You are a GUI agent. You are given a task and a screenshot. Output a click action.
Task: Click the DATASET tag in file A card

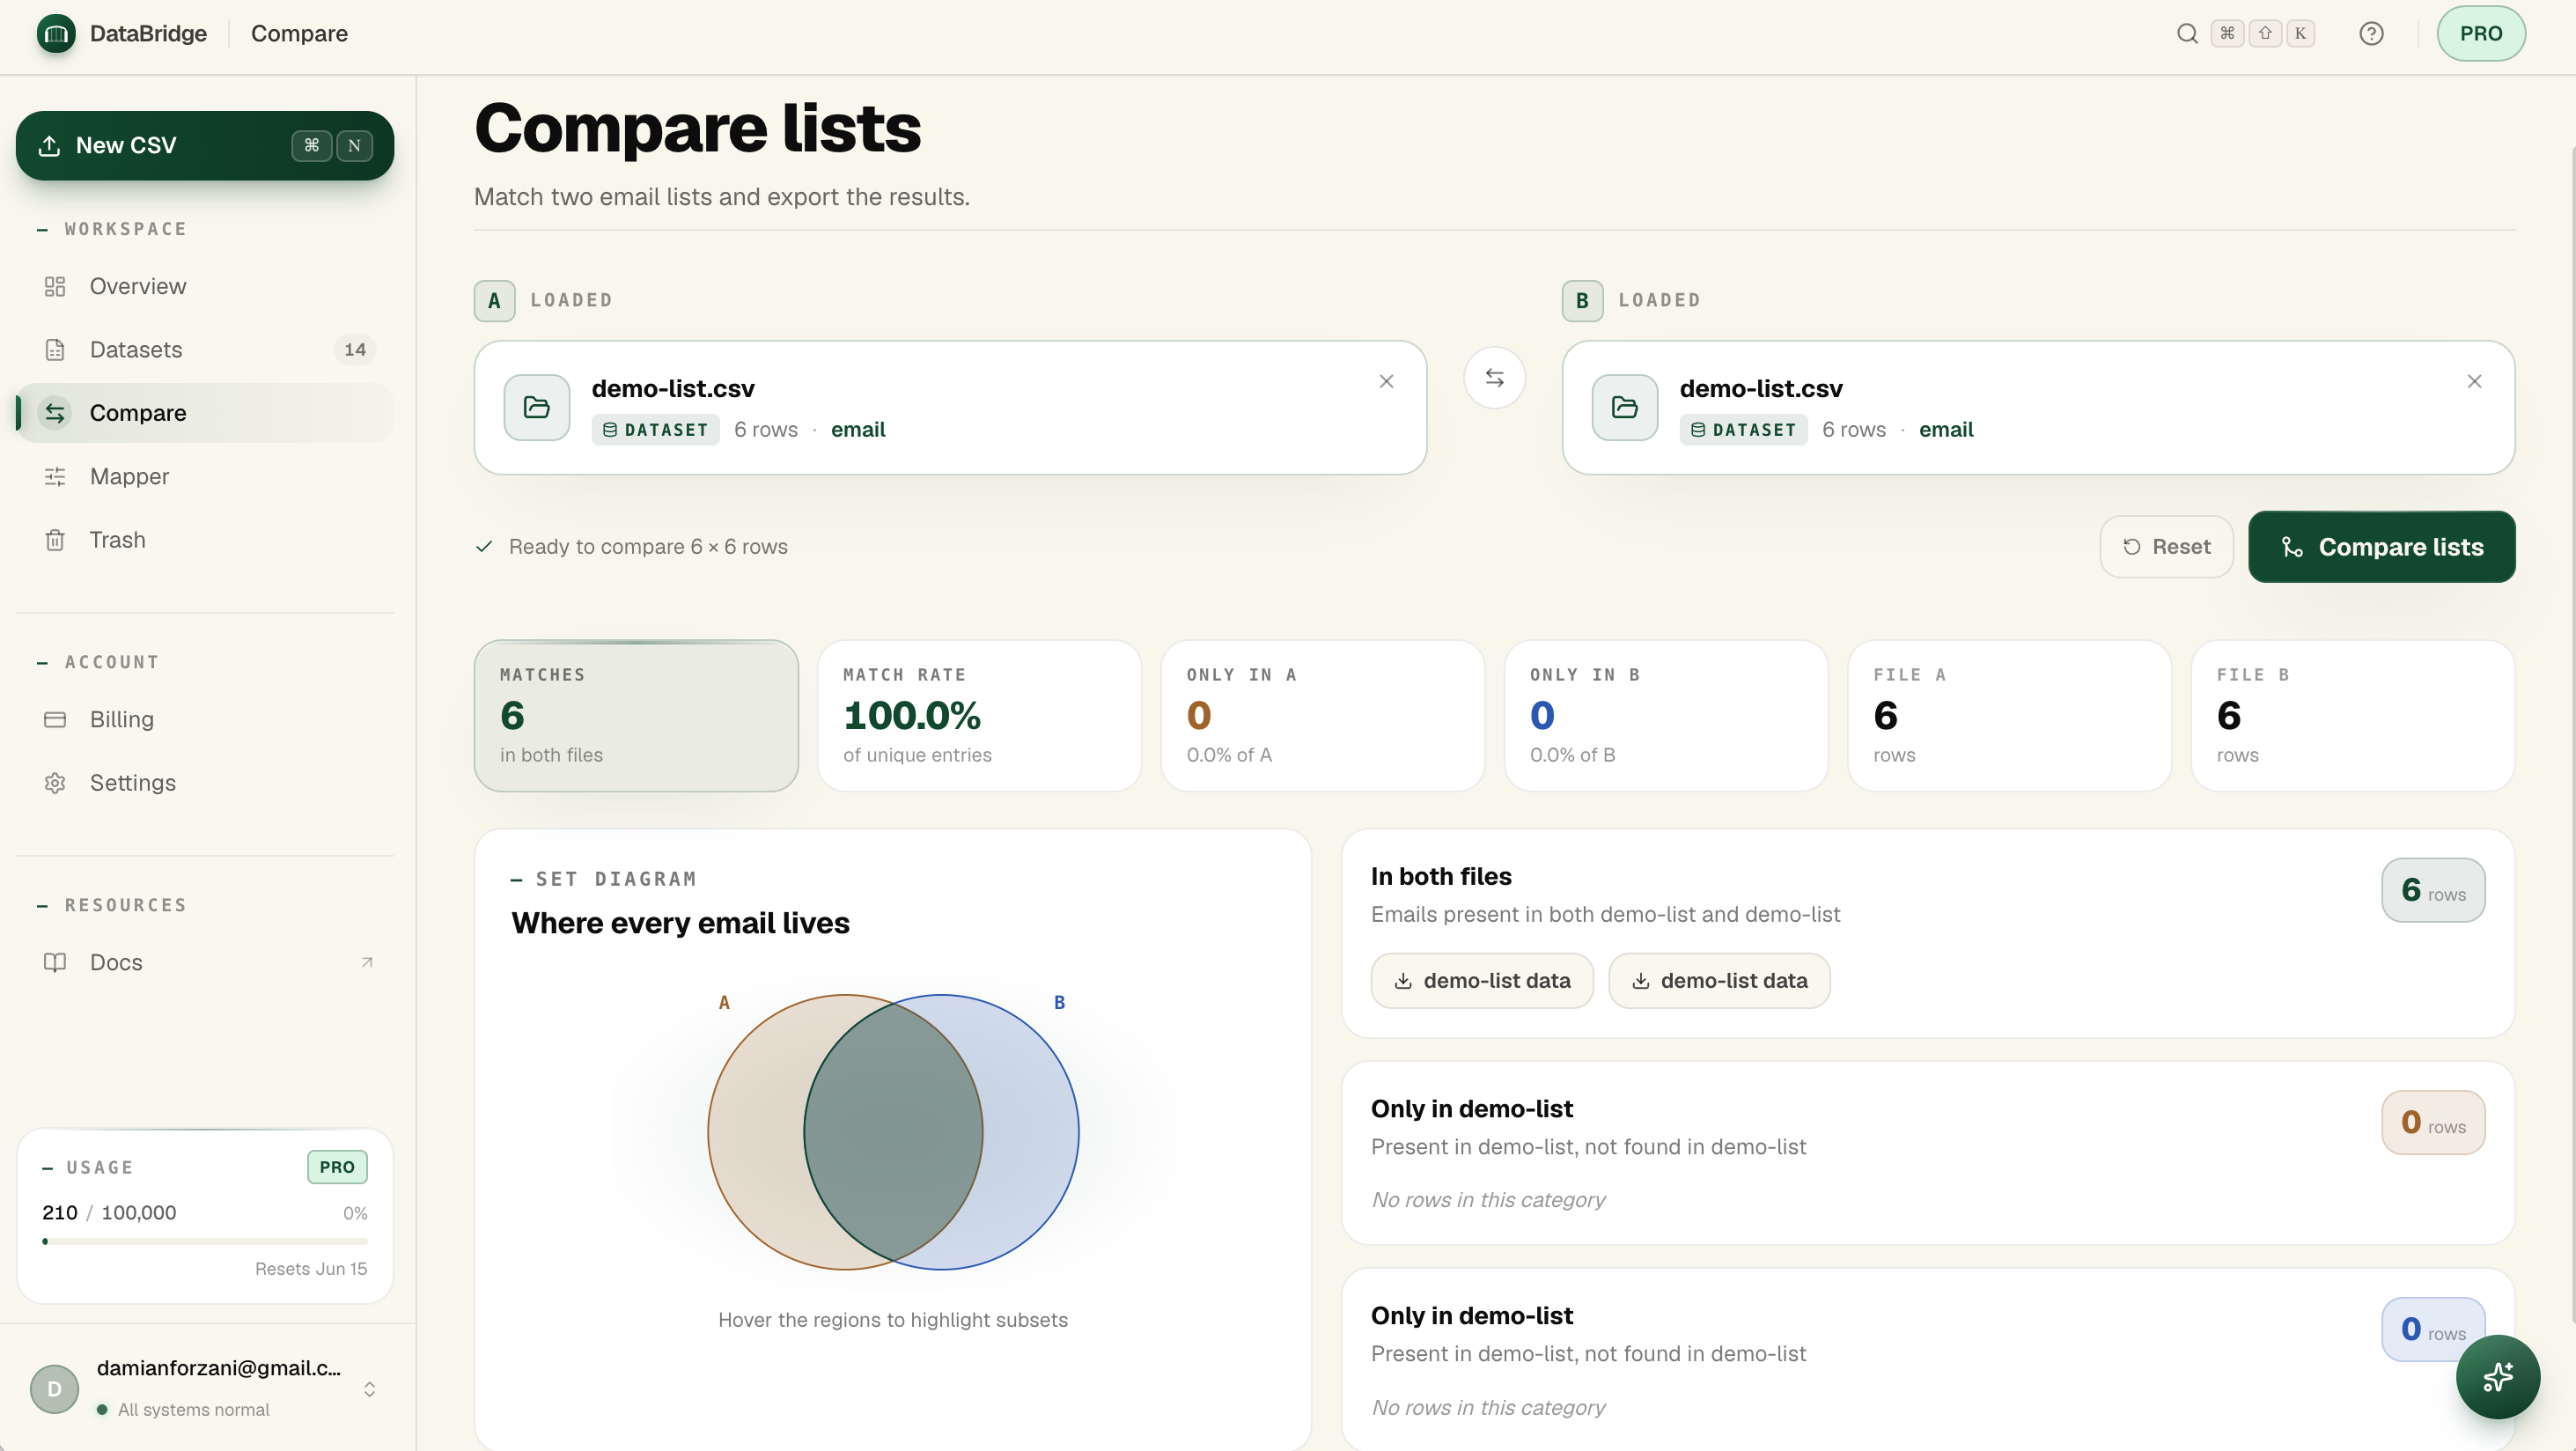655,430
